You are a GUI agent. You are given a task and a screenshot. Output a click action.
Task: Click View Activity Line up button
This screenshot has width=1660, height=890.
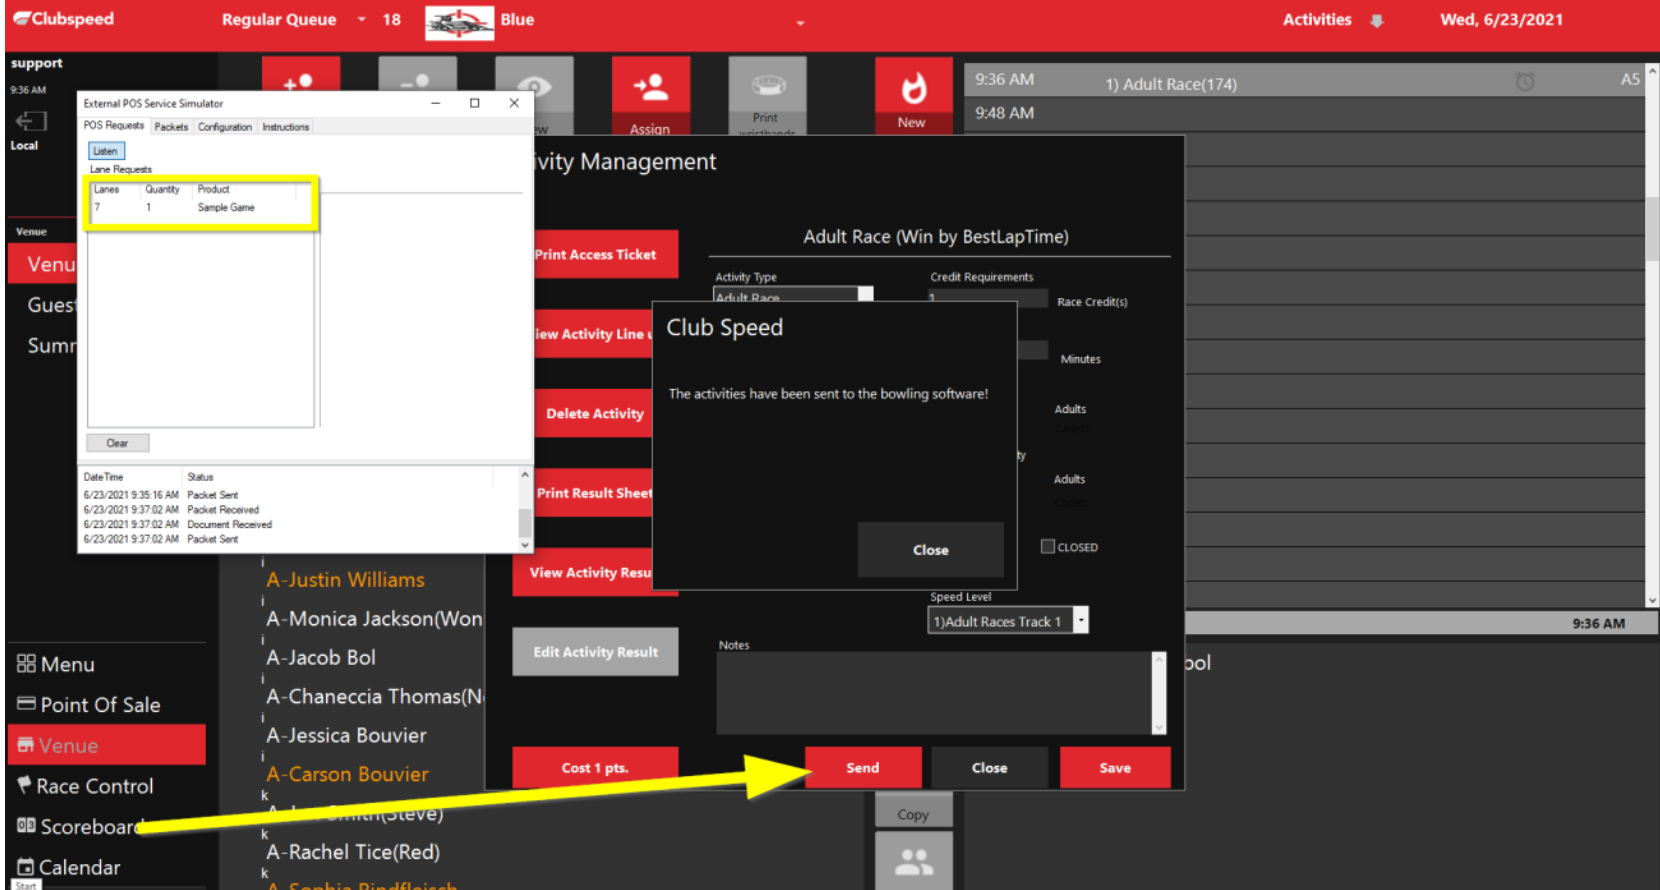(x=592, y=334)
